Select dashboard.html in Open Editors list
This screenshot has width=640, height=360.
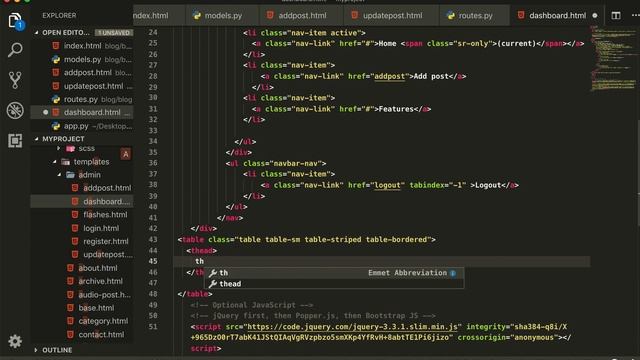click(x=82, y=112)
